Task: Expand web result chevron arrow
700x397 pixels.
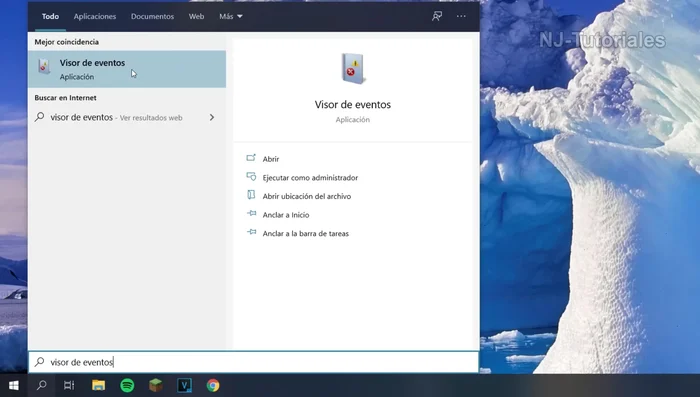Action: tap(212, 117)
